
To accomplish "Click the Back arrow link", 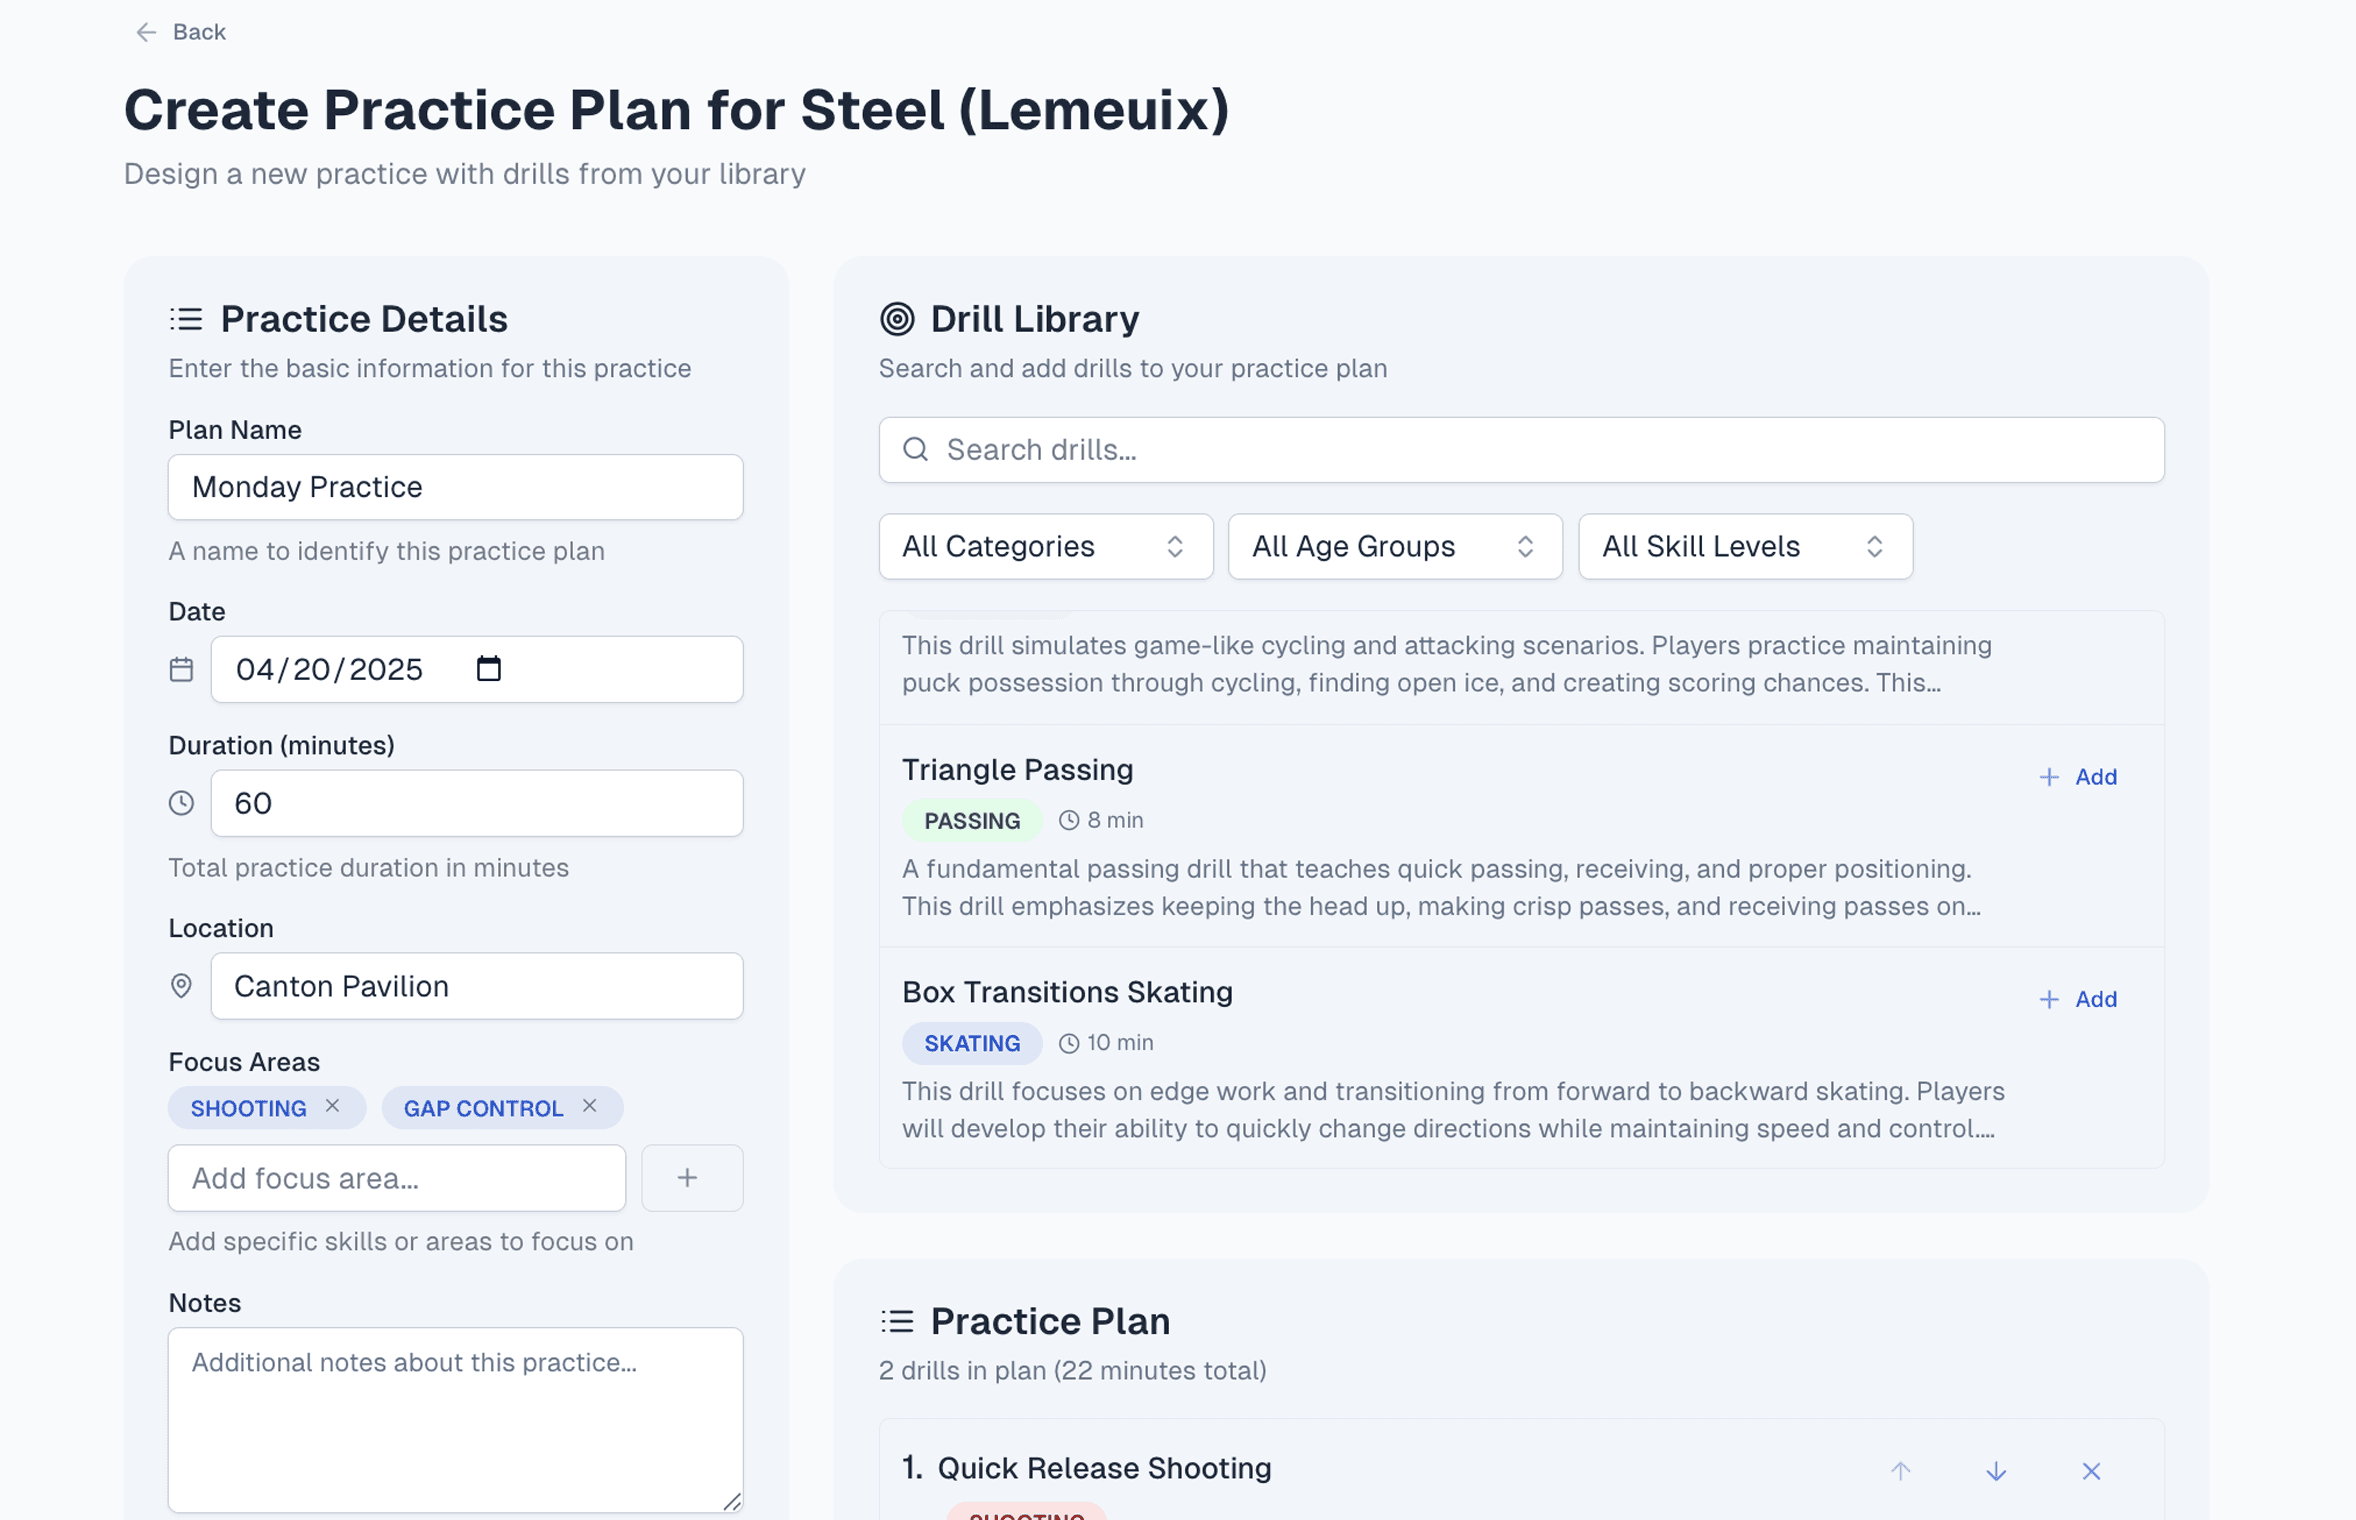I will click(x=180, y=32).
